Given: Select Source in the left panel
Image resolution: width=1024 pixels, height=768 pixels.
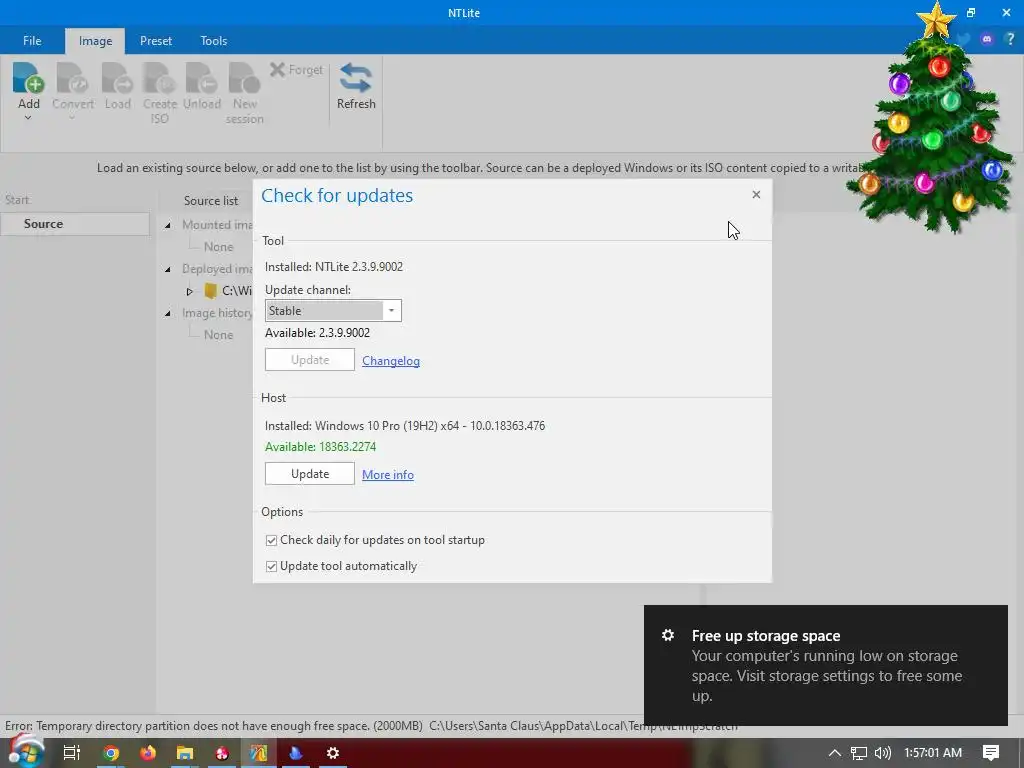Looking at the screenshot, I should tap(75, 223).
